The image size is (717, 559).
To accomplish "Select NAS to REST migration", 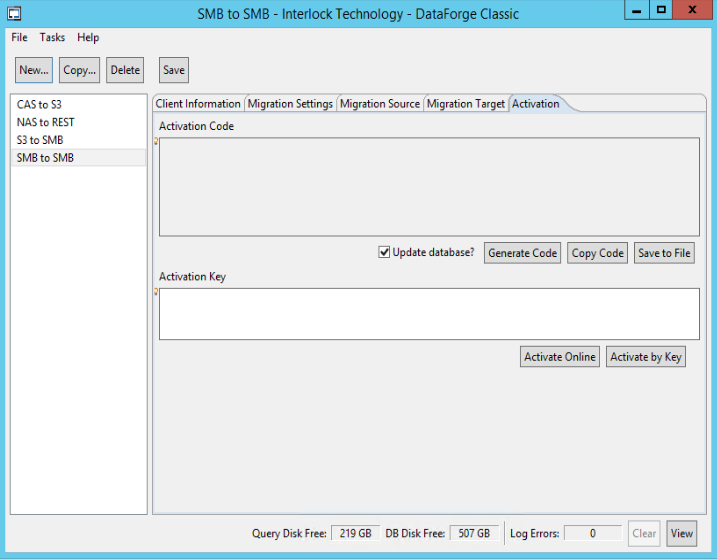I will pos(45,122).
